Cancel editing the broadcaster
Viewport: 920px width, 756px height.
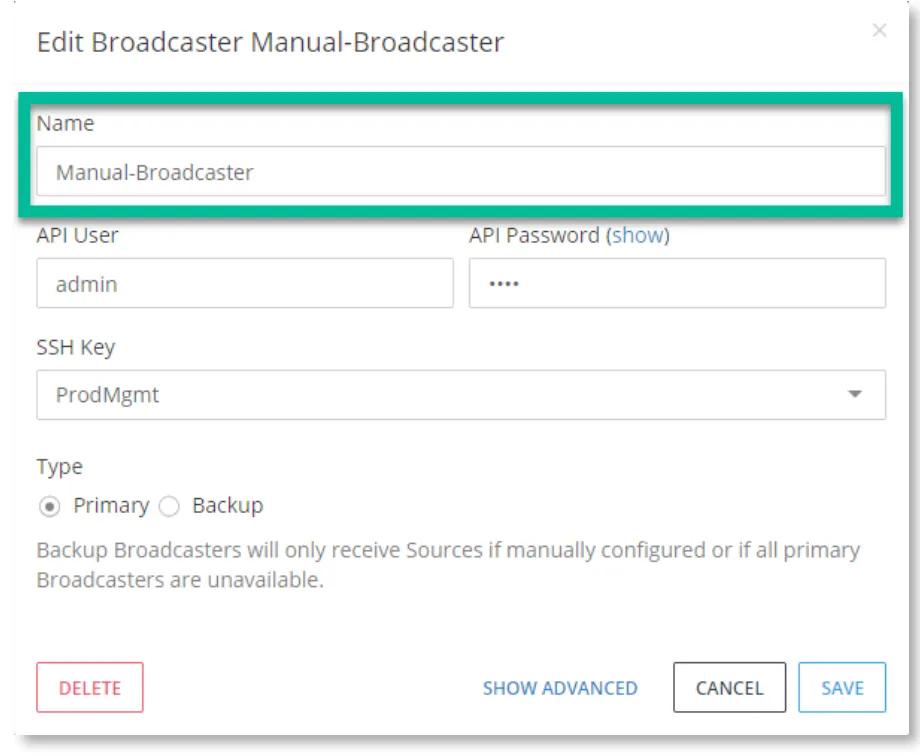point(729,687)
